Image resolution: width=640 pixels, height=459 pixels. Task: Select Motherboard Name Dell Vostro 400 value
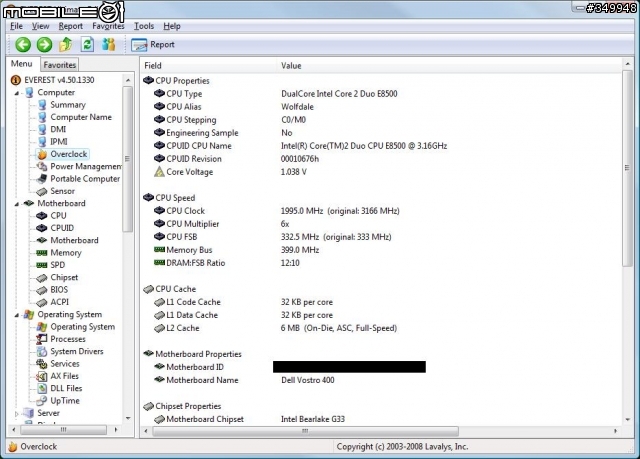pos(308,380)
